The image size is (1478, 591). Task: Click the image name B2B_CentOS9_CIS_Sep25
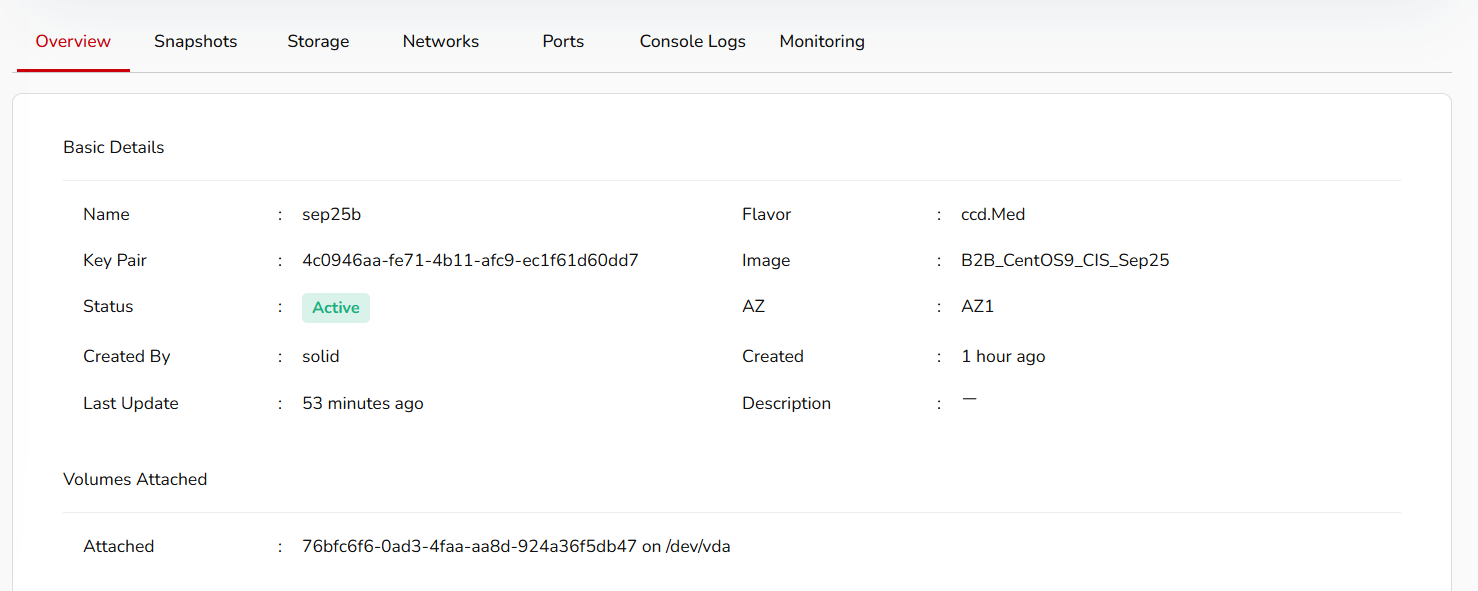click(x=1065, y=261)
